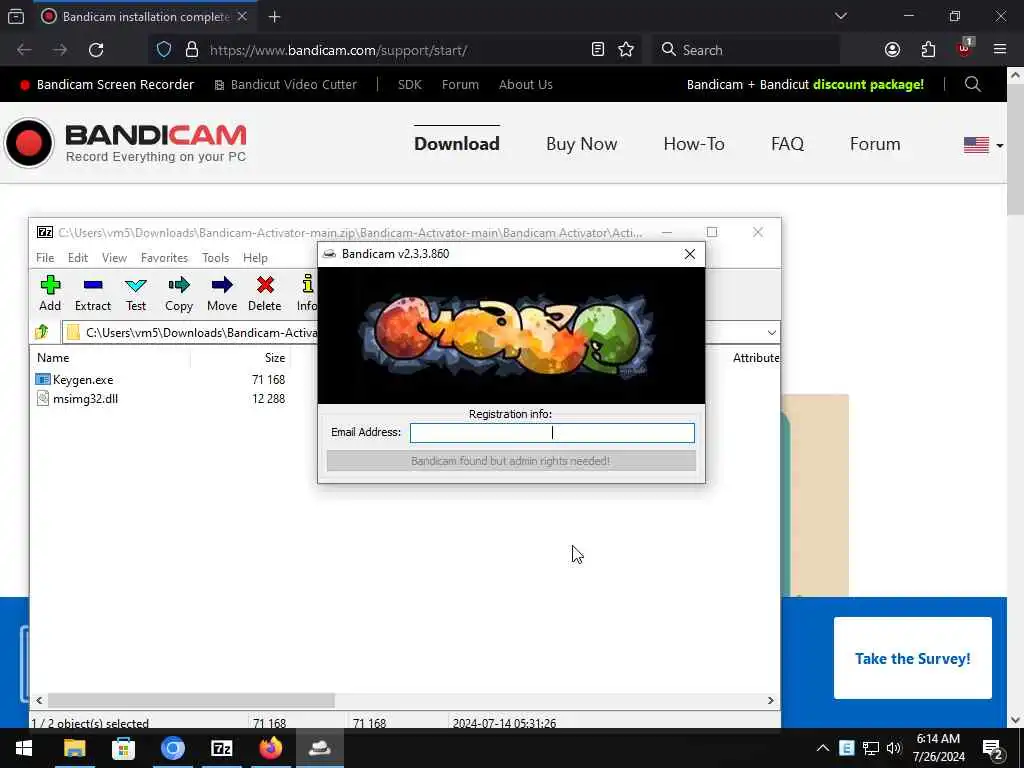Open Edit menu in 7-Zip
This screenshot has width=1024, height=768.
click(78, 258)
